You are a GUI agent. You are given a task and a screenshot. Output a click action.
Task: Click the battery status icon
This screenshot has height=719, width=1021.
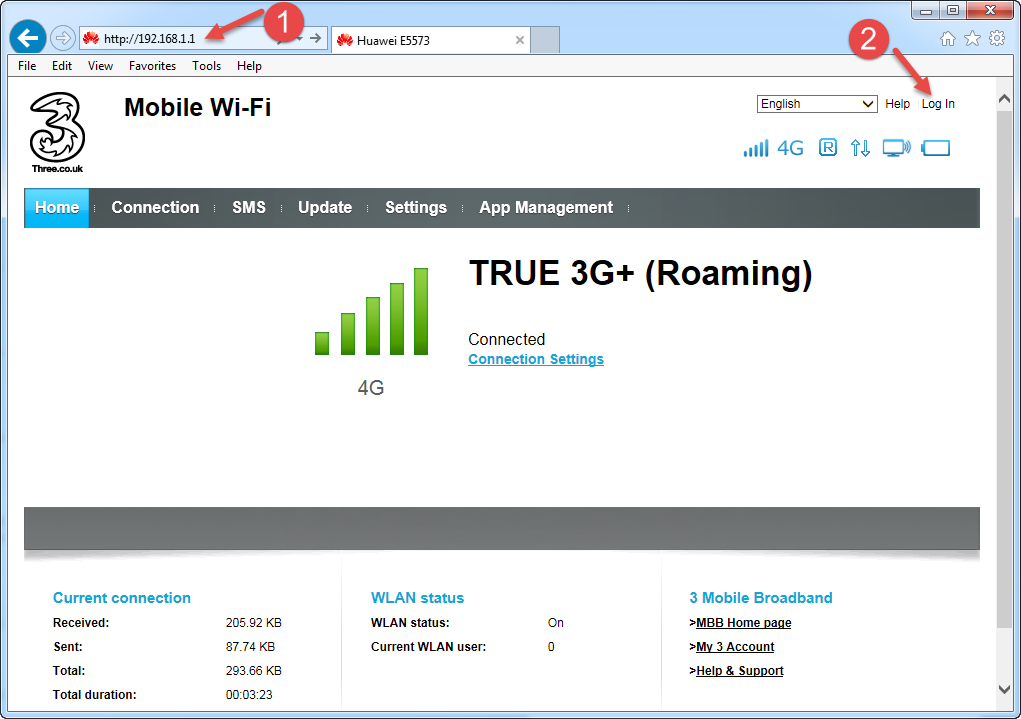click(x=936, y=148)
